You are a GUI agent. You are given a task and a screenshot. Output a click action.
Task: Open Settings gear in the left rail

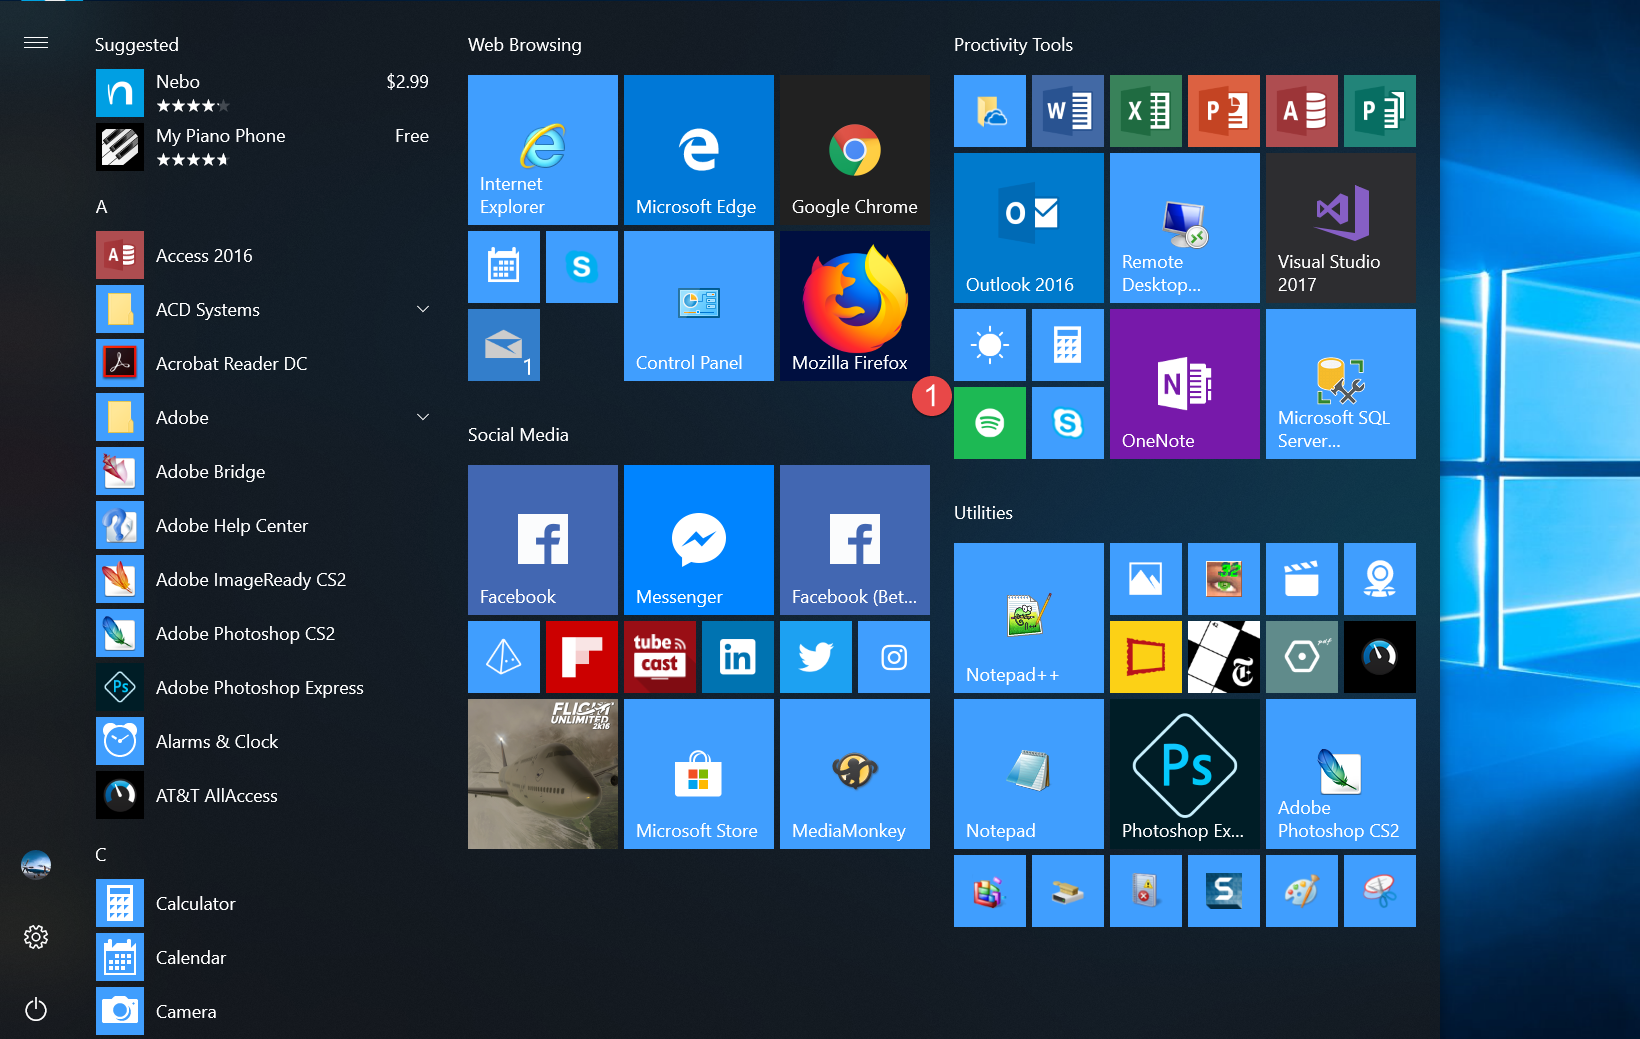(x=36, y=937)
